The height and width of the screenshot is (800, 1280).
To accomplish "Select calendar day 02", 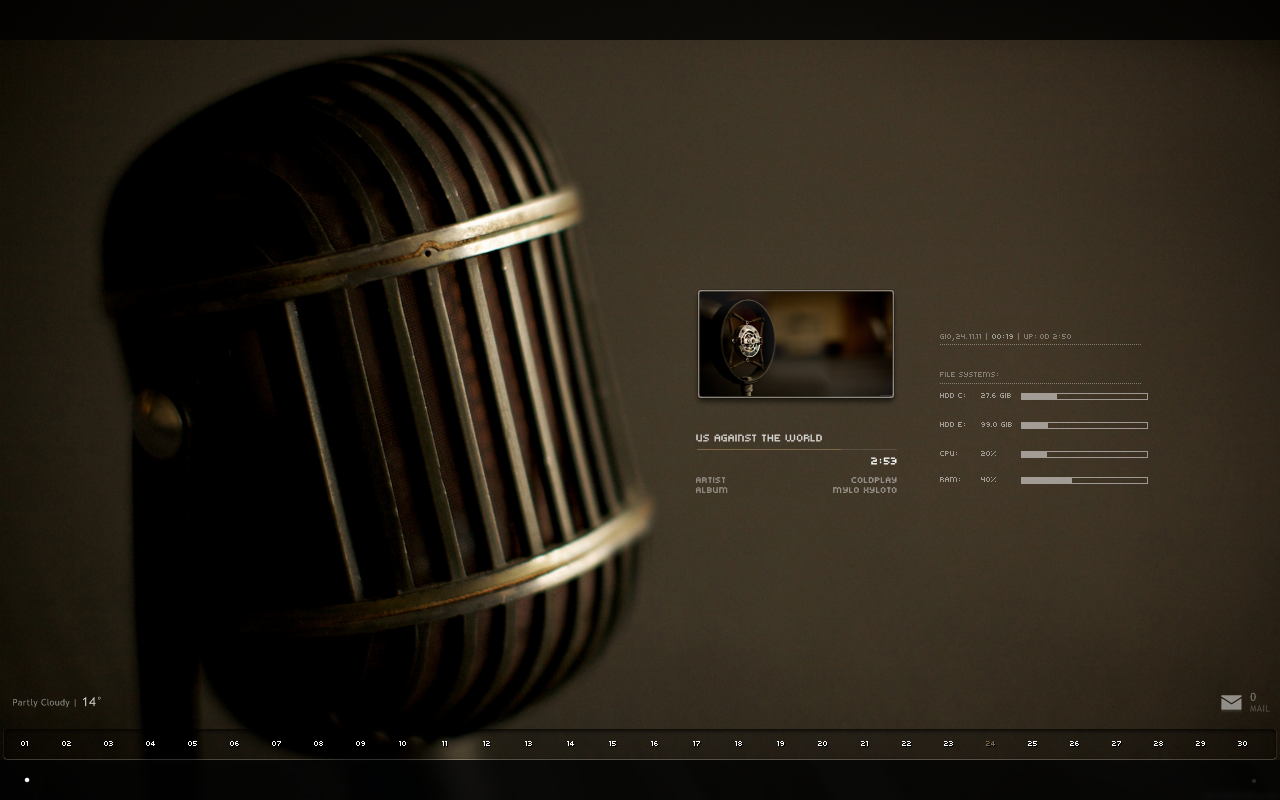I will tap(66, 743).
